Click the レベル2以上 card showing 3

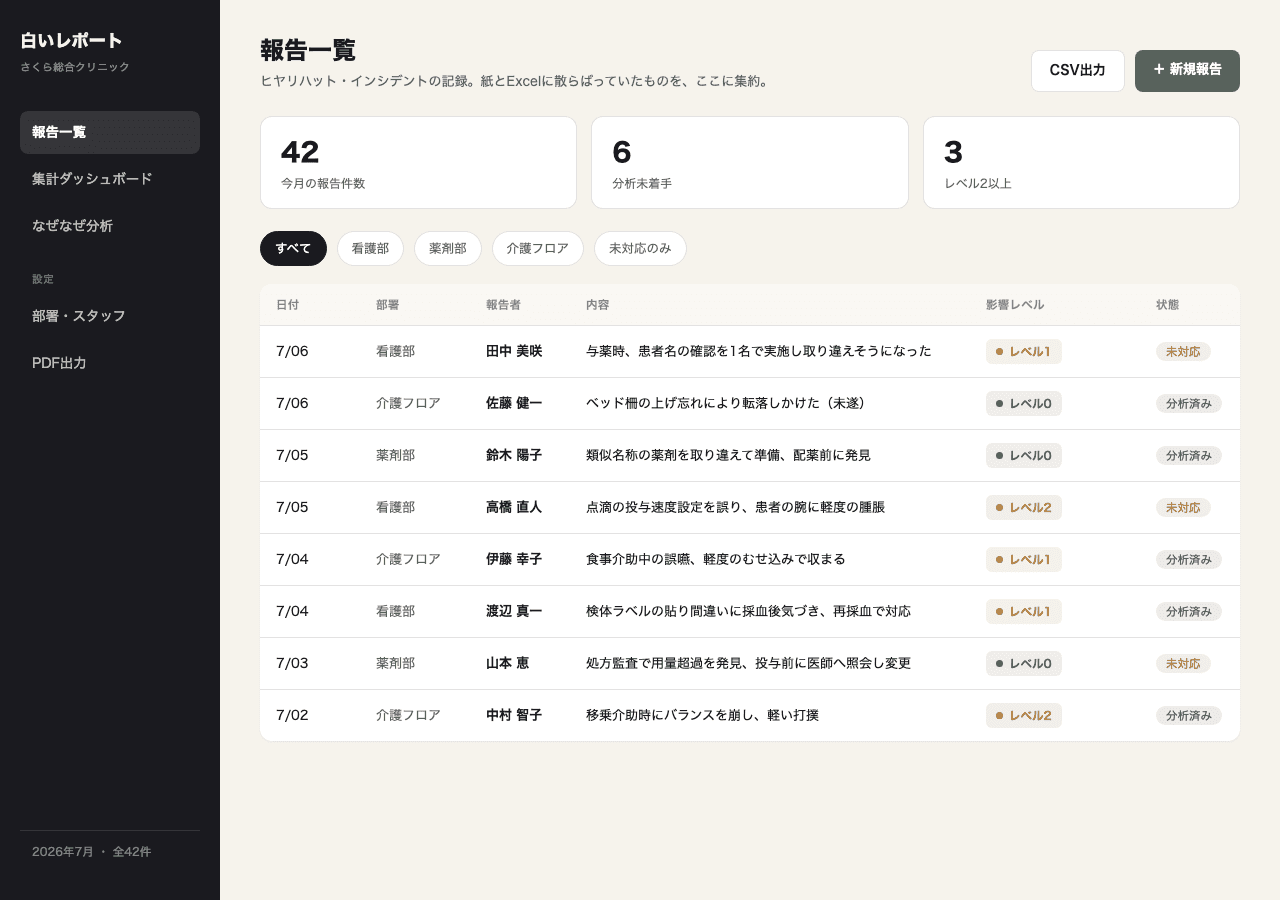click(1081, 163)
